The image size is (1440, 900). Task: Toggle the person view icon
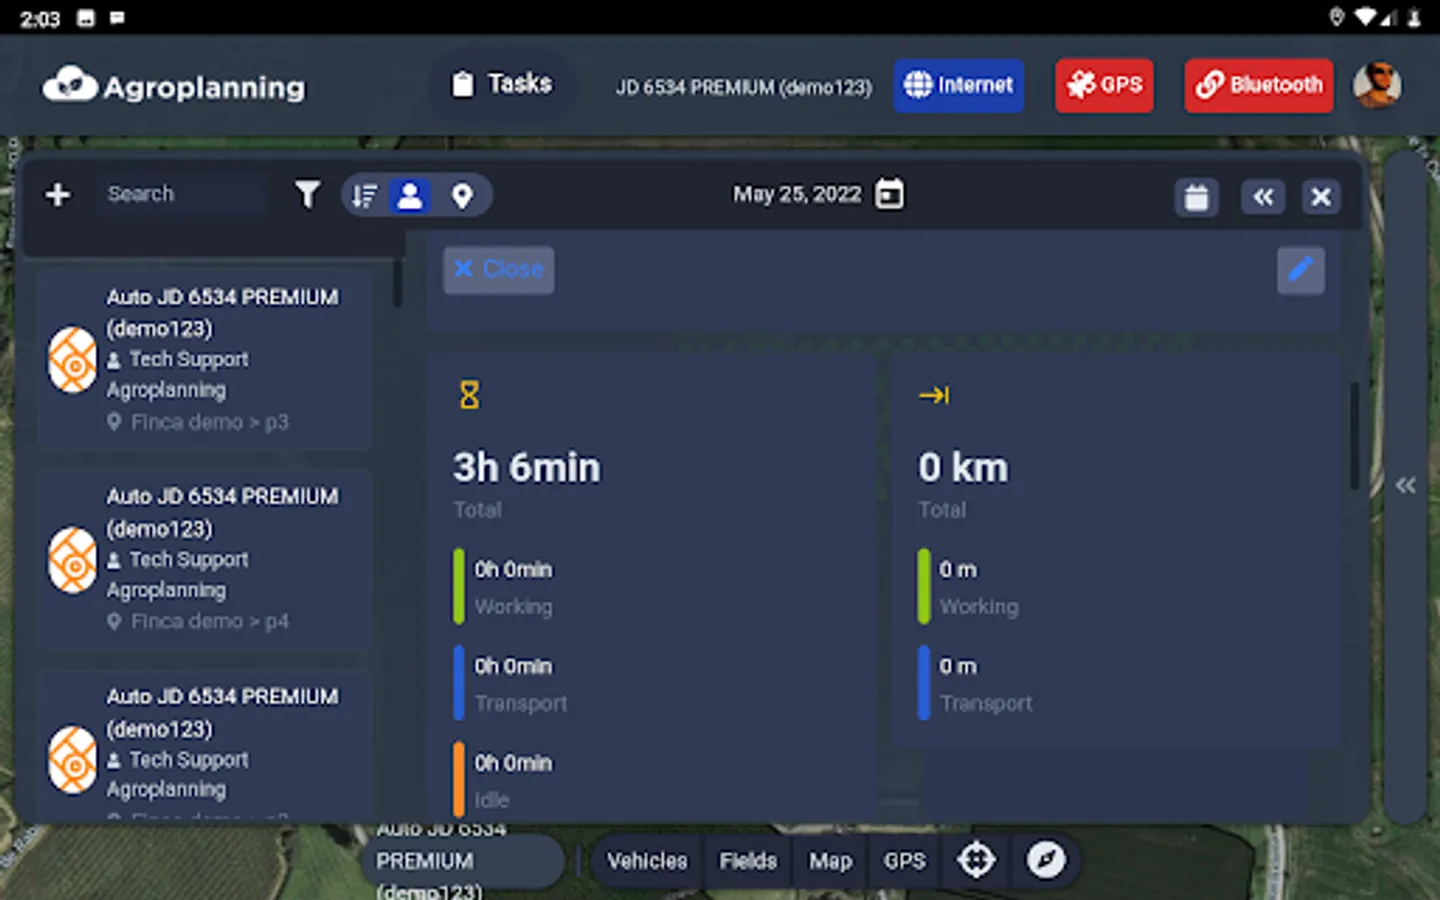[410, 195]
